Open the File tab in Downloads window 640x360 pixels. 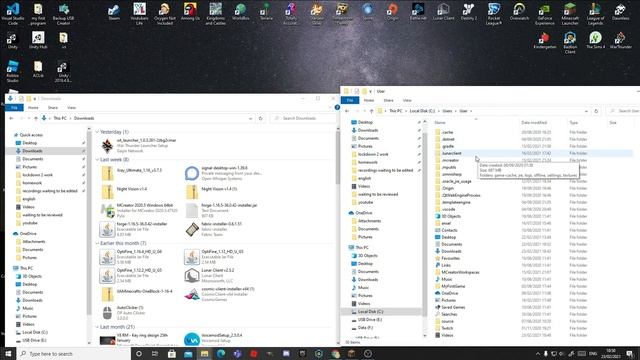pyautogui.click(x=14, y=107)
